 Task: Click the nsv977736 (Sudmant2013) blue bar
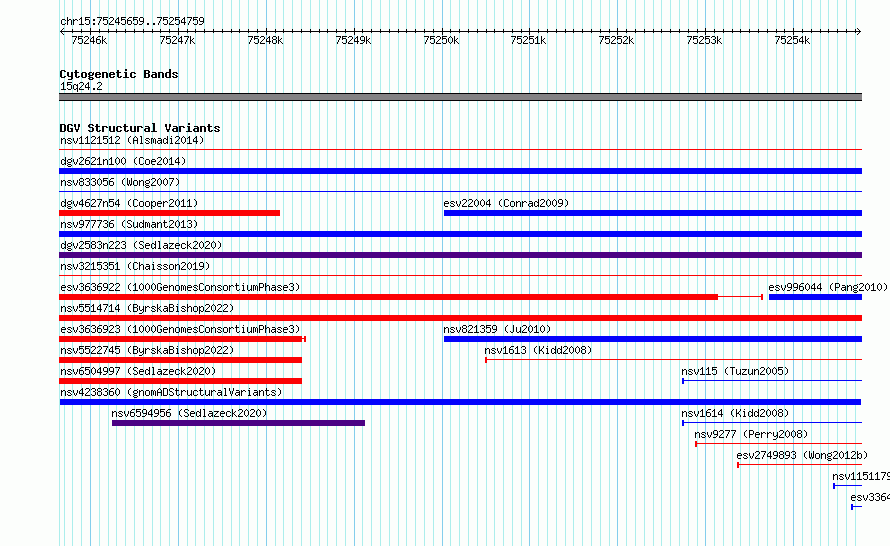(460, 234)
